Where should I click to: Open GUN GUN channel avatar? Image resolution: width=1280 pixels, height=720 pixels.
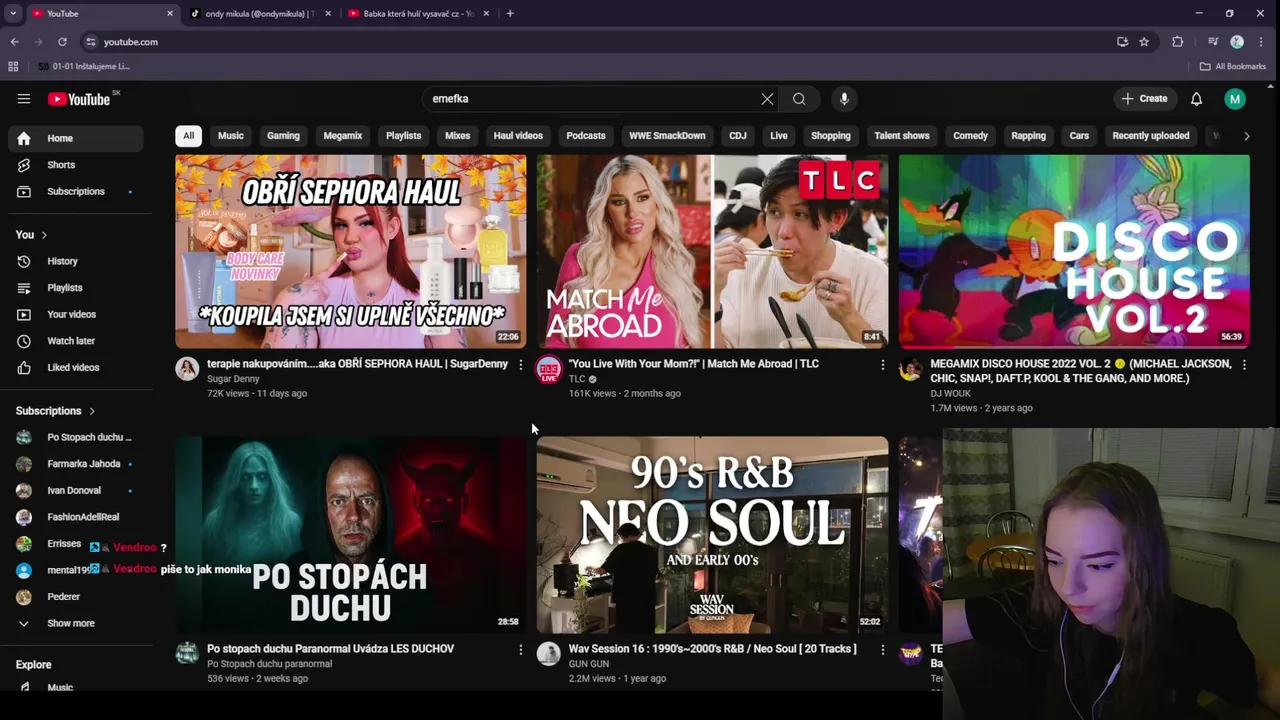(x=549, y=654)
